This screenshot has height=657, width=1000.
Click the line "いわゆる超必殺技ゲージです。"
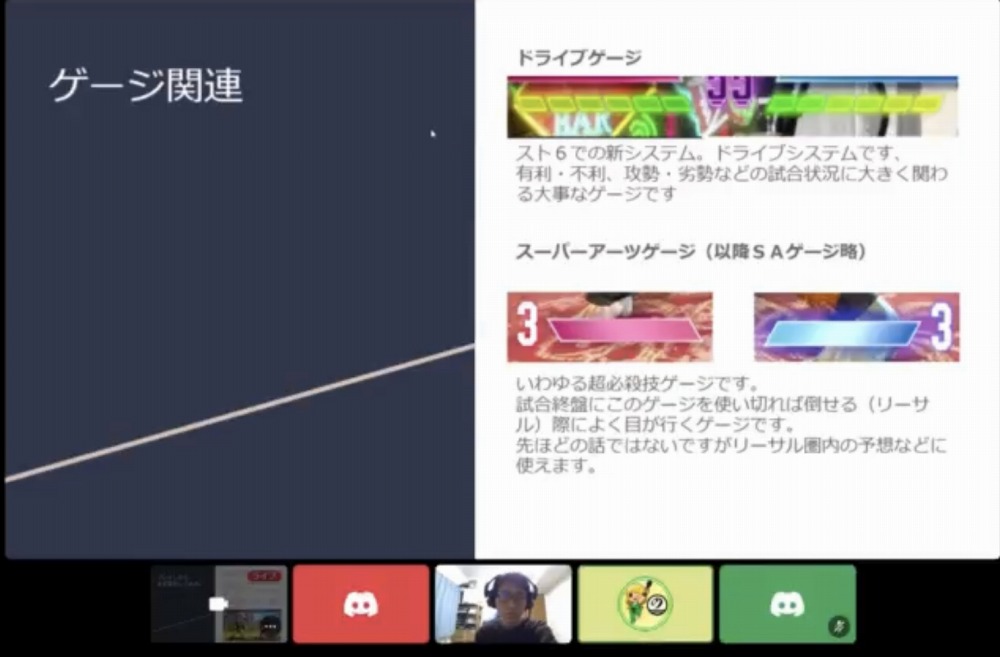pyautogui.click(x=638, y=384)
